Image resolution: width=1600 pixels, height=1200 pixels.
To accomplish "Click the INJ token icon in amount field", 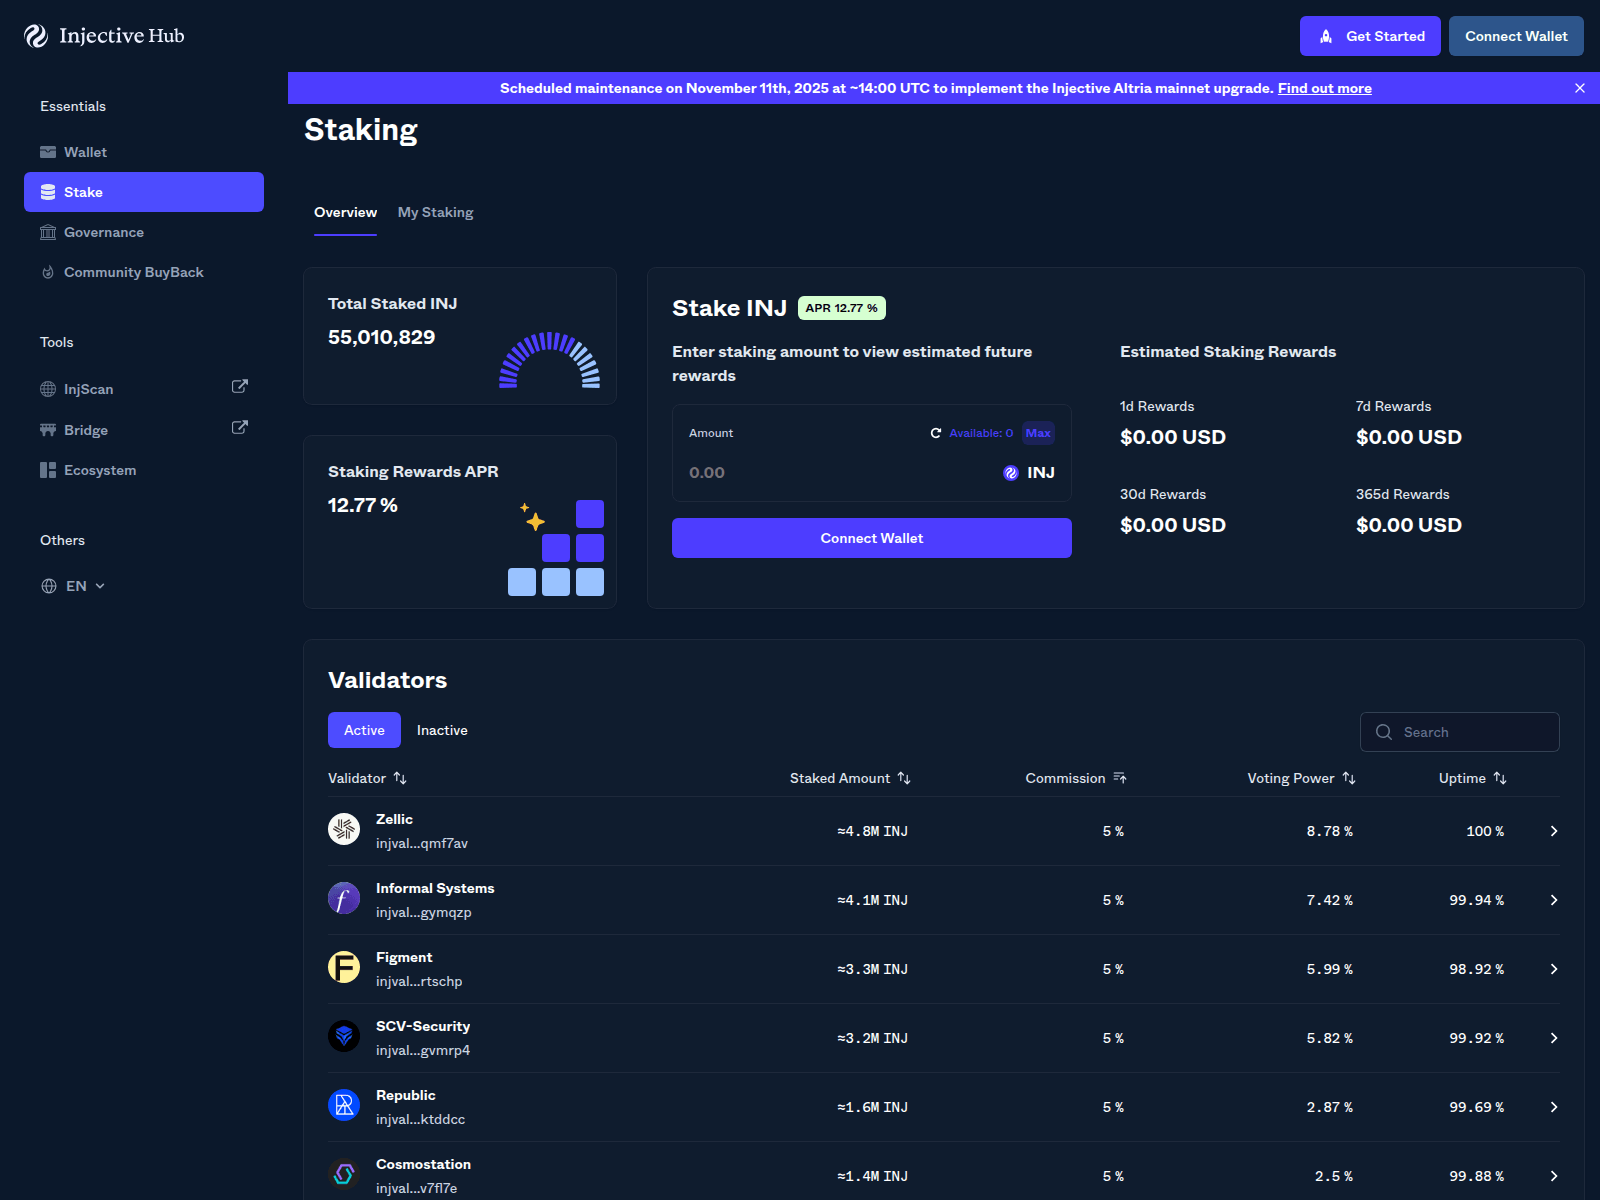I will (1011, 473).
